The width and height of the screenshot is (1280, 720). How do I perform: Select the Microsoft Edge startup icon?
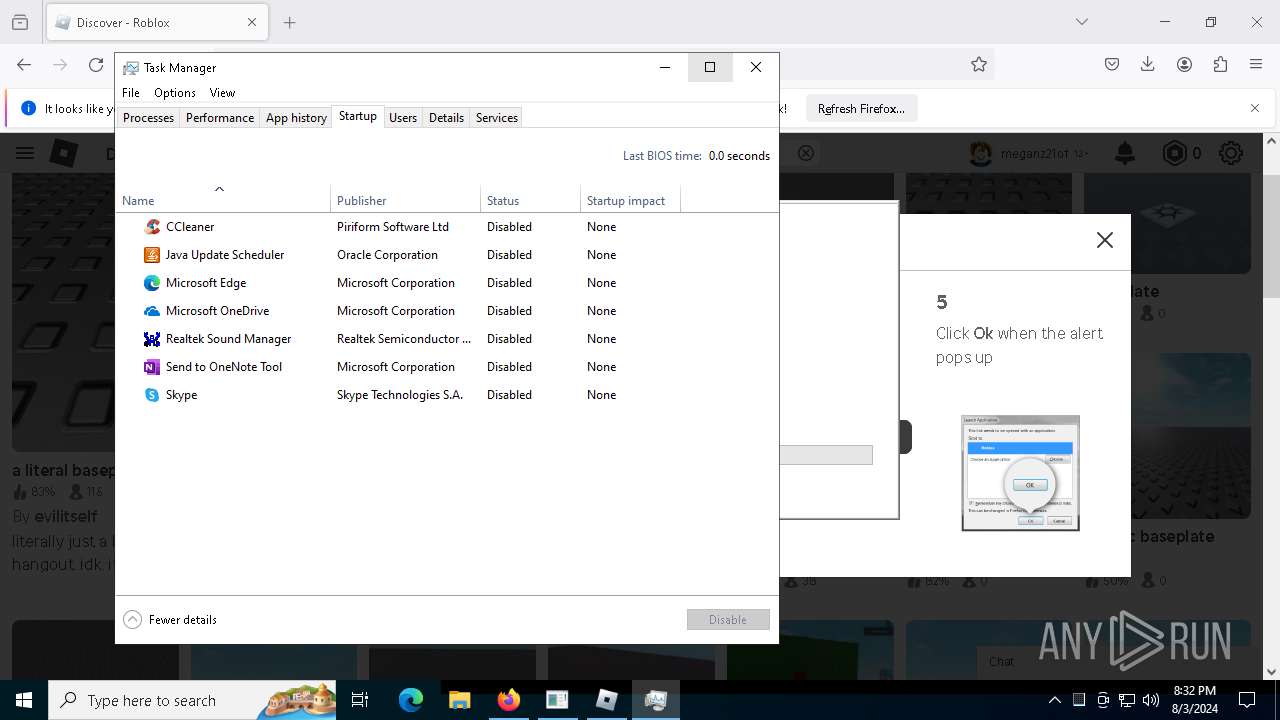(152, 283)
